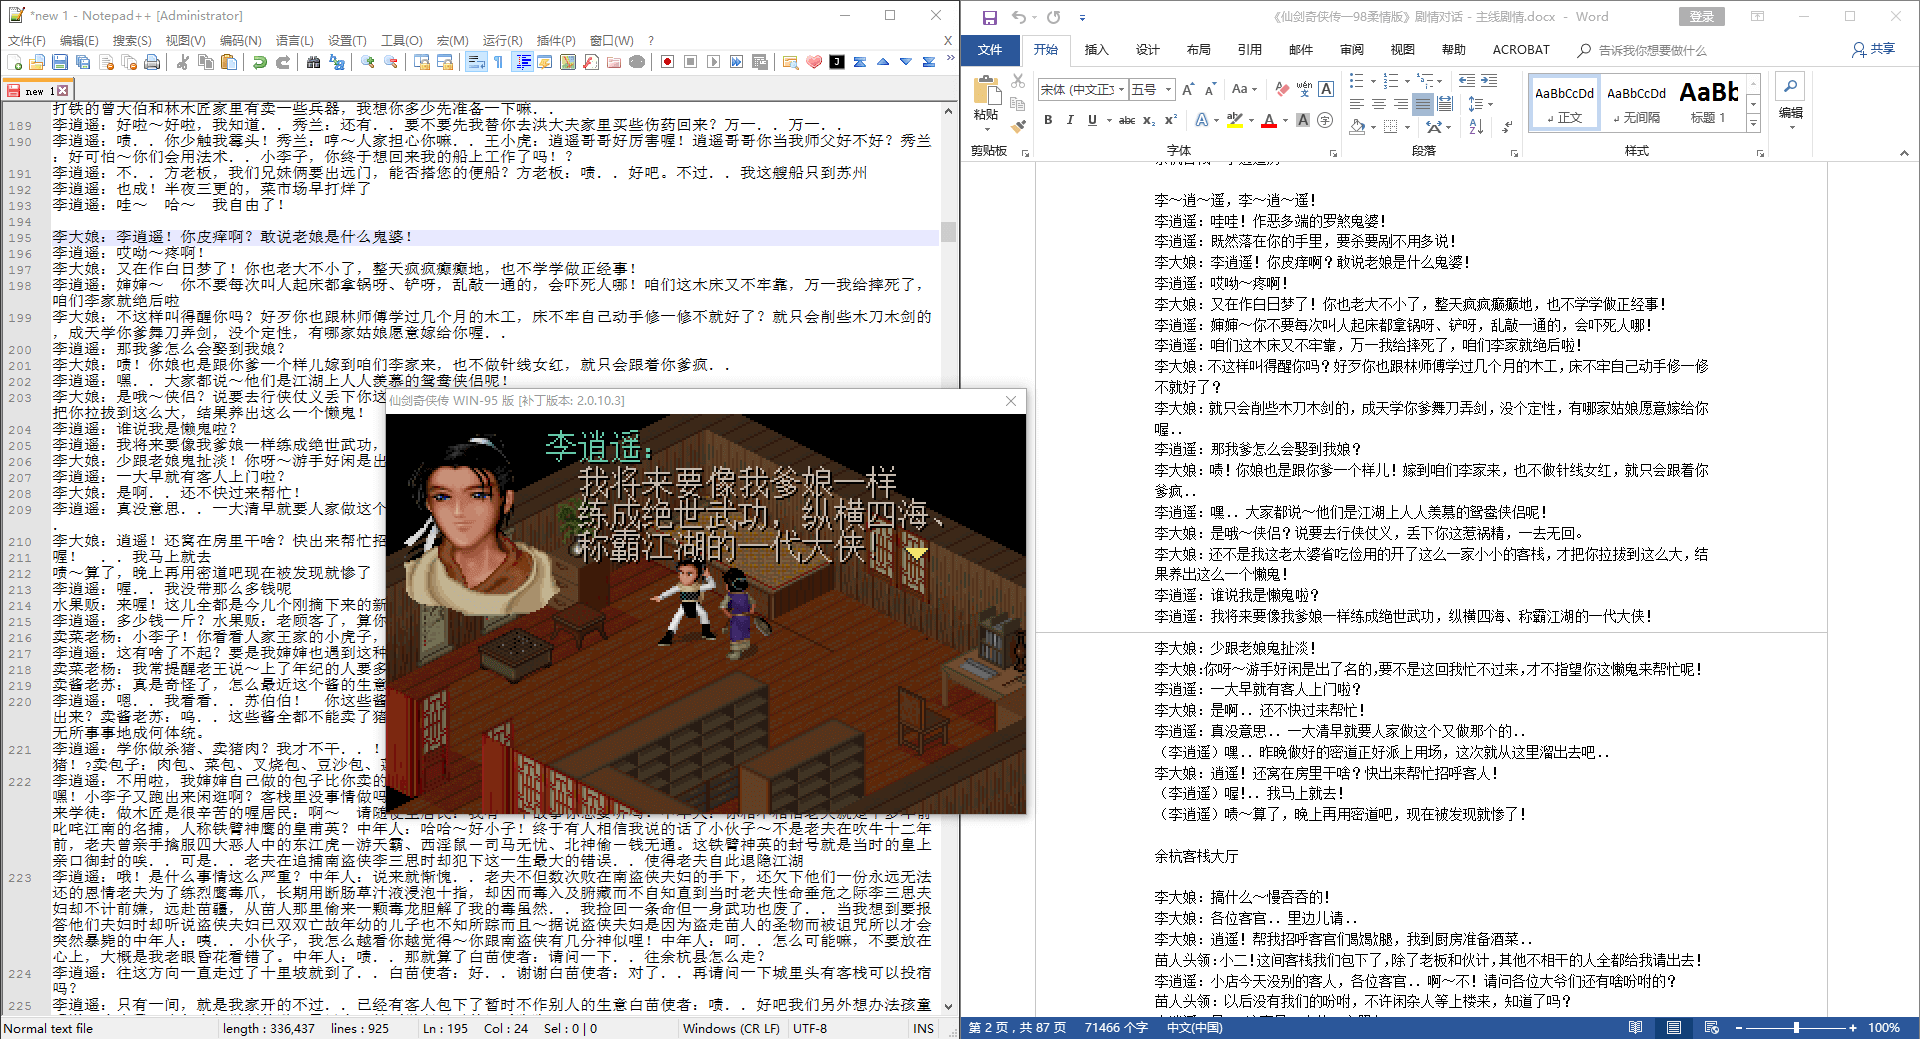Click the Find binoculars icon in Notepad++
The width and height of the screenshot is (1920, 1039).
click(313, 62)
